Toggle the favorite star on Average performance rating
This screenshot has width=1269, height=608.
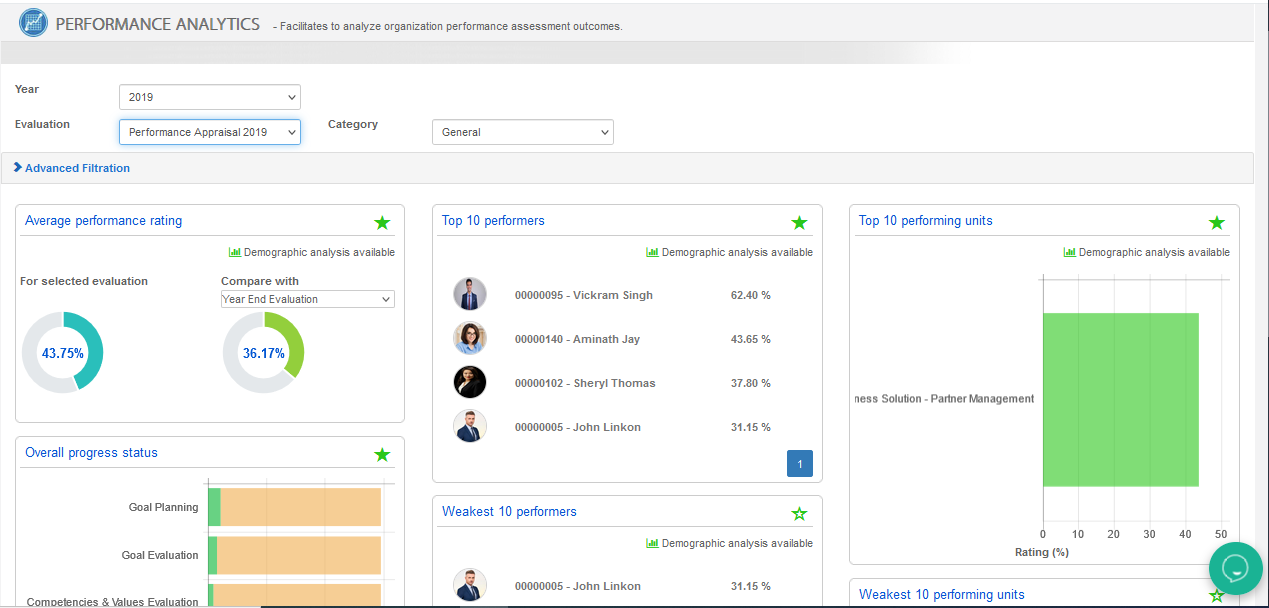pyautogui.click(x=382, y=222)
